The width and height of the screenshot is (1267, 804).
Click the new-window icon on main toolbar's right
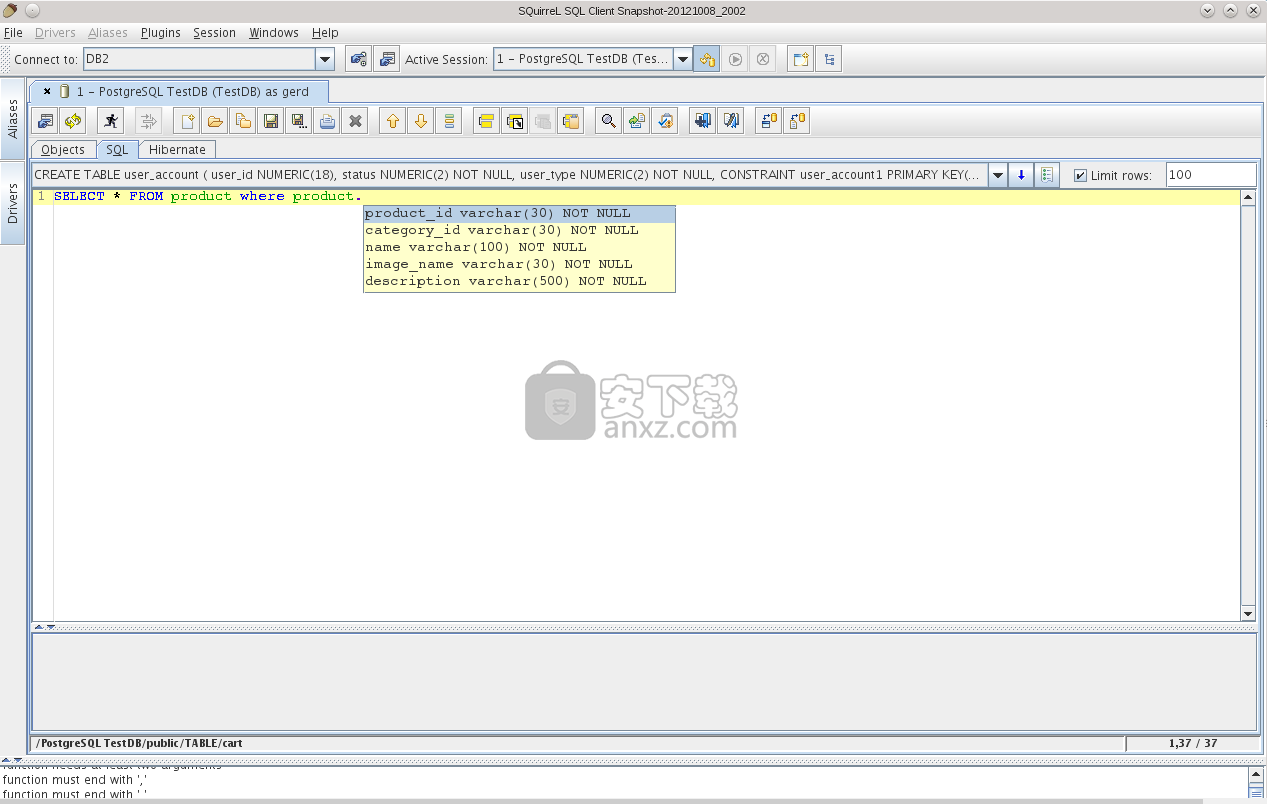801,59
